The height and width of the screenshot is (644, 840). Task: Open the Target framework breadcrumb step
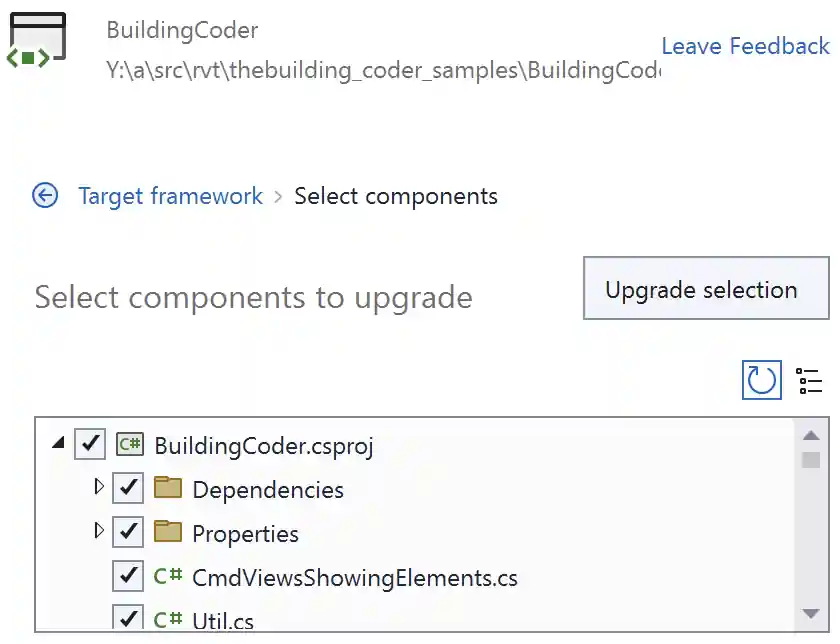(x=170, y=196)
